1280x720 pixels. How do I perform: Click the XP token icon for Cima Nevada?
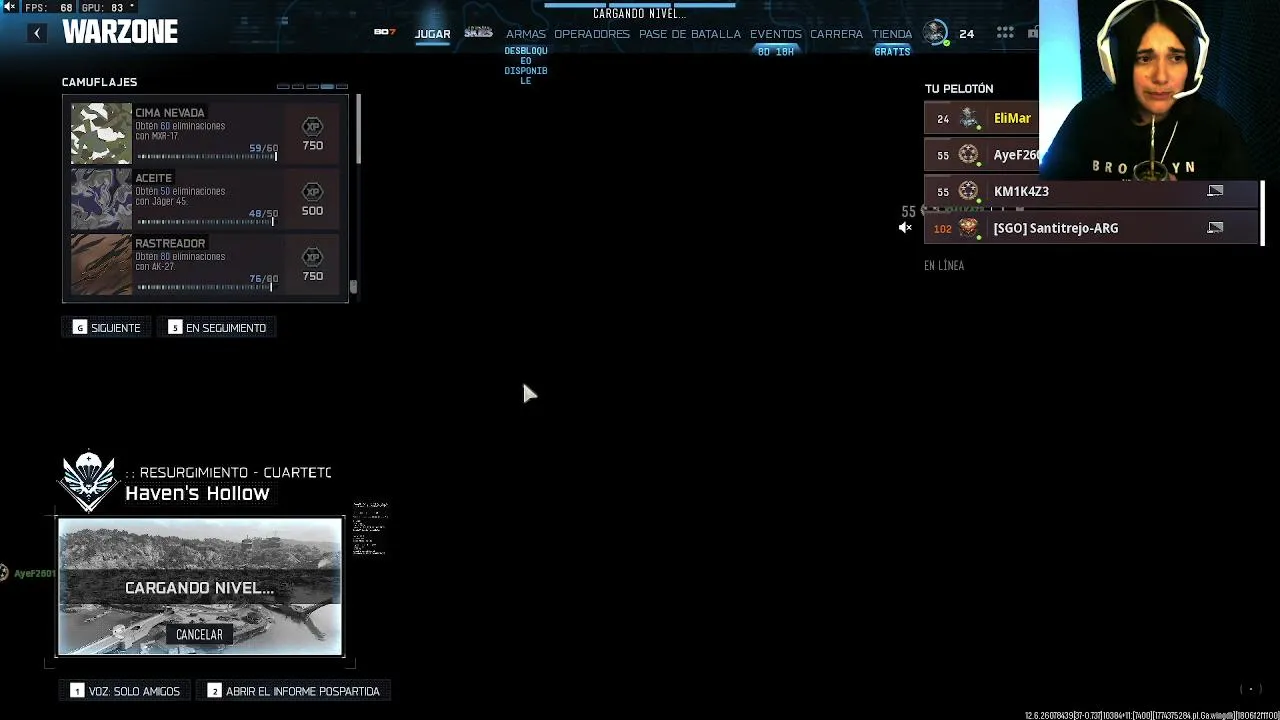point(312,127)
